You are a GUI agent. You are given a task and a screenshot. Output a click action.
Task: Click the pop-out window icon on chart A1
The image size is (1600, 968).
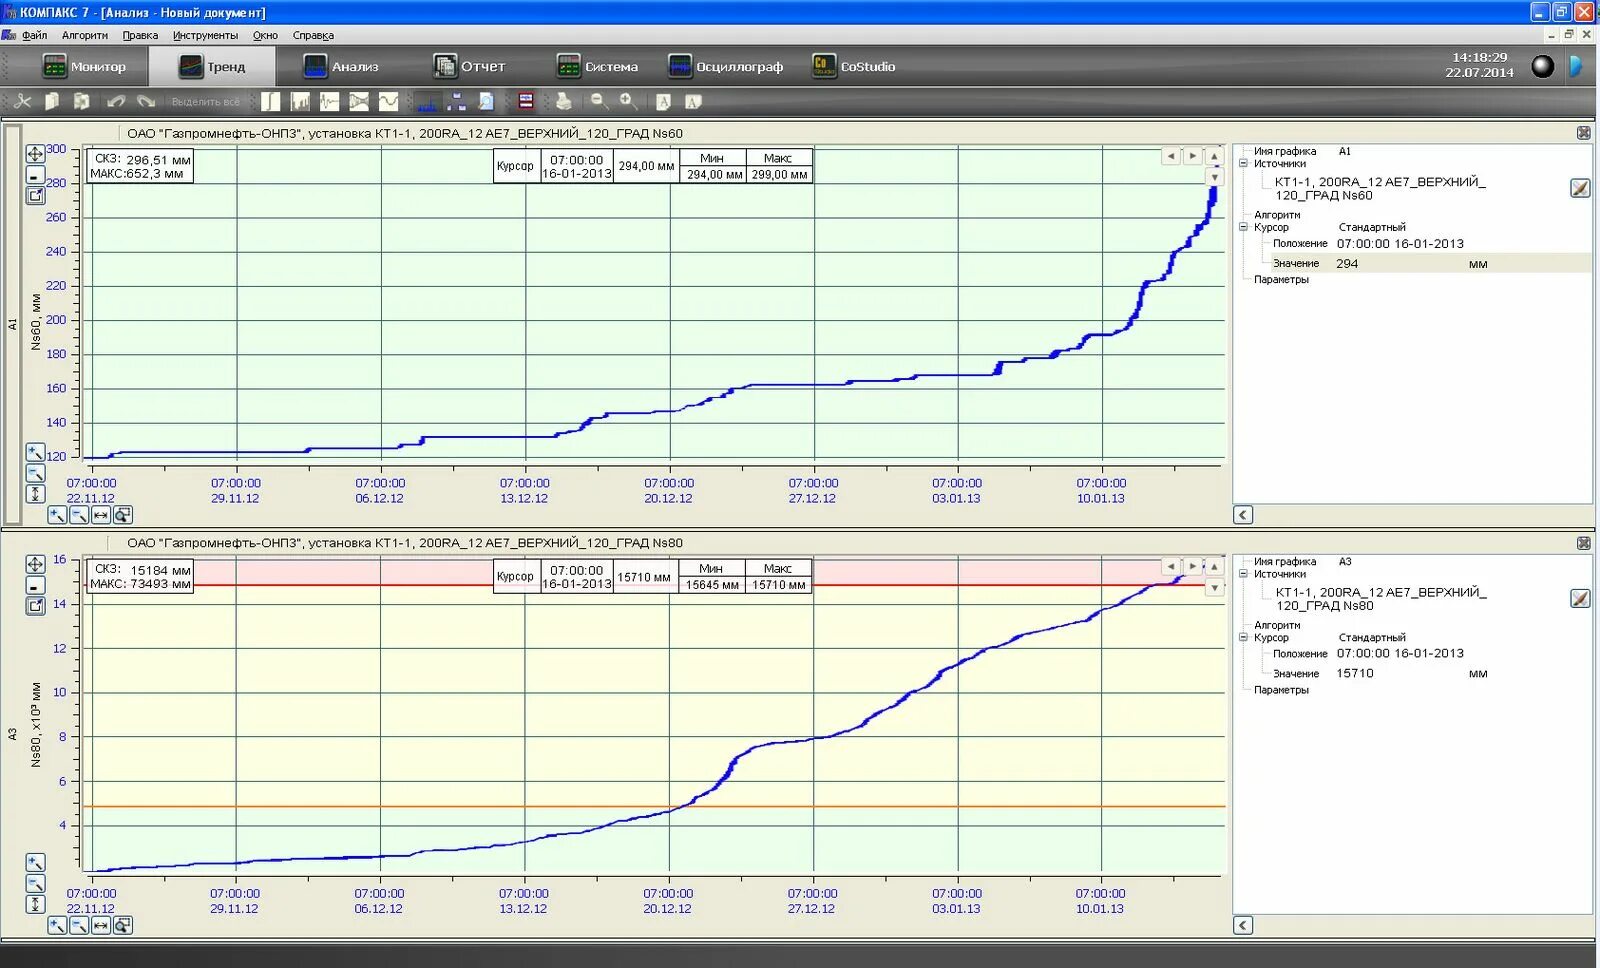(35, 195)
